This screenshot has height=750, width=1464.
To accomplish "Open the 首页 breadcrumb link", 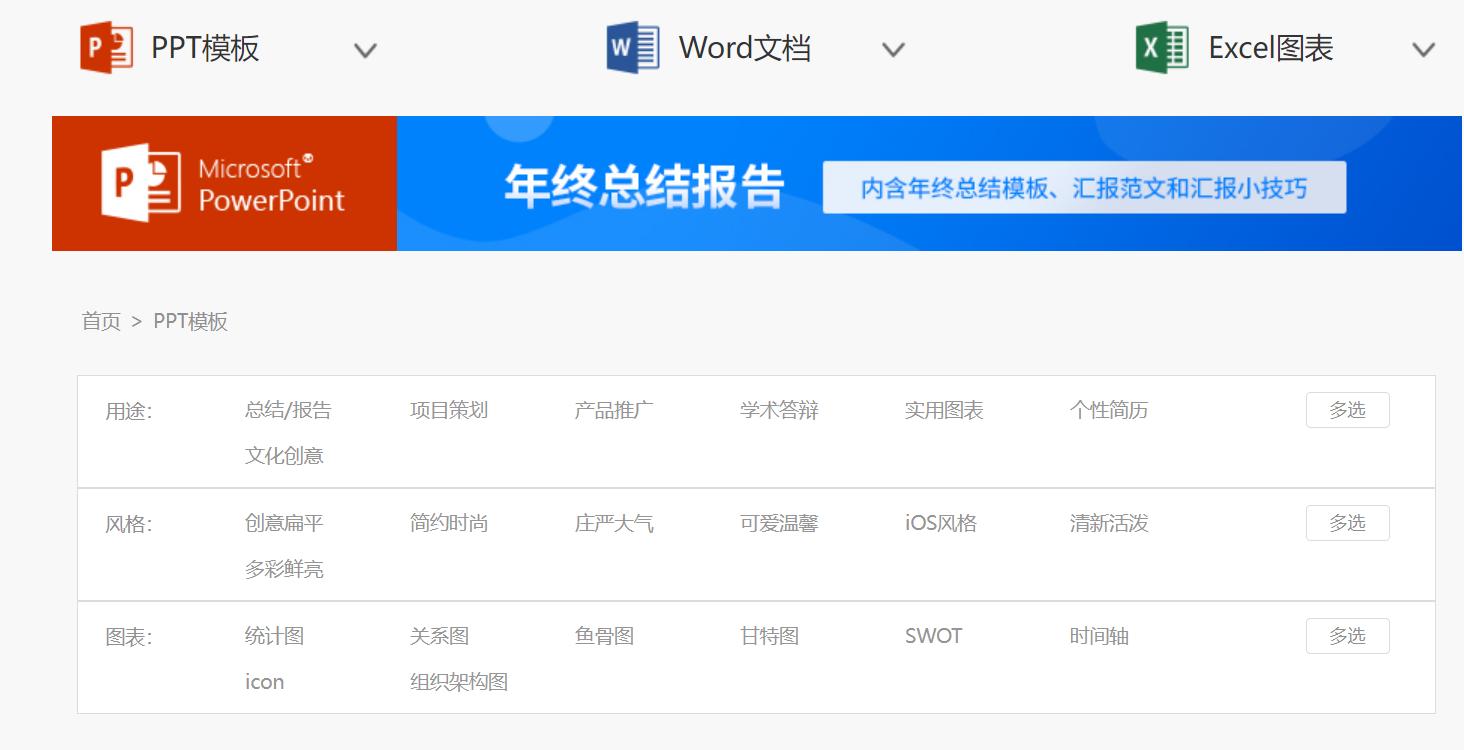I will 100,321.
